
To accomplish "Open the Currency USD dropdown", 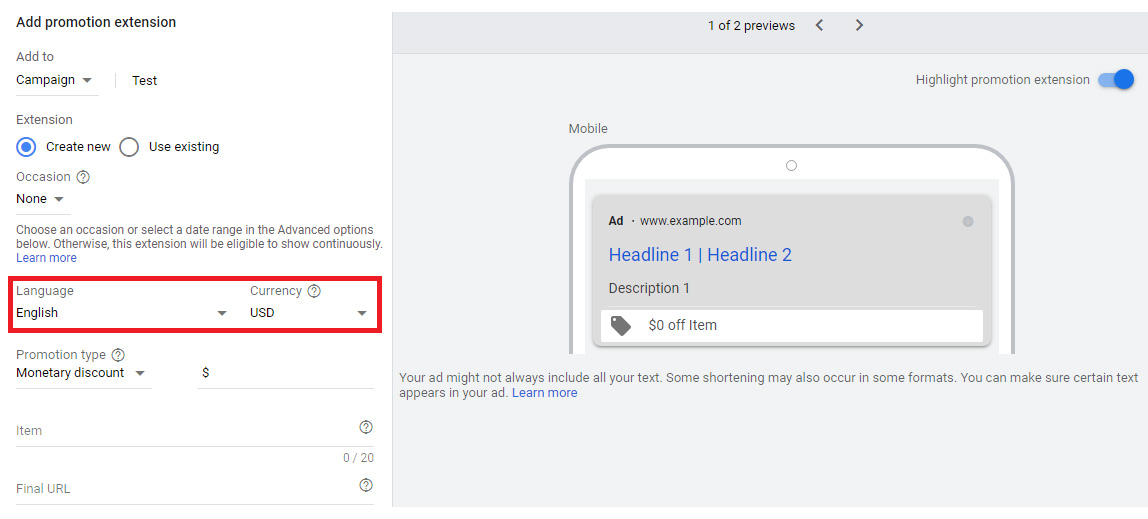I will tap(308, 313).
